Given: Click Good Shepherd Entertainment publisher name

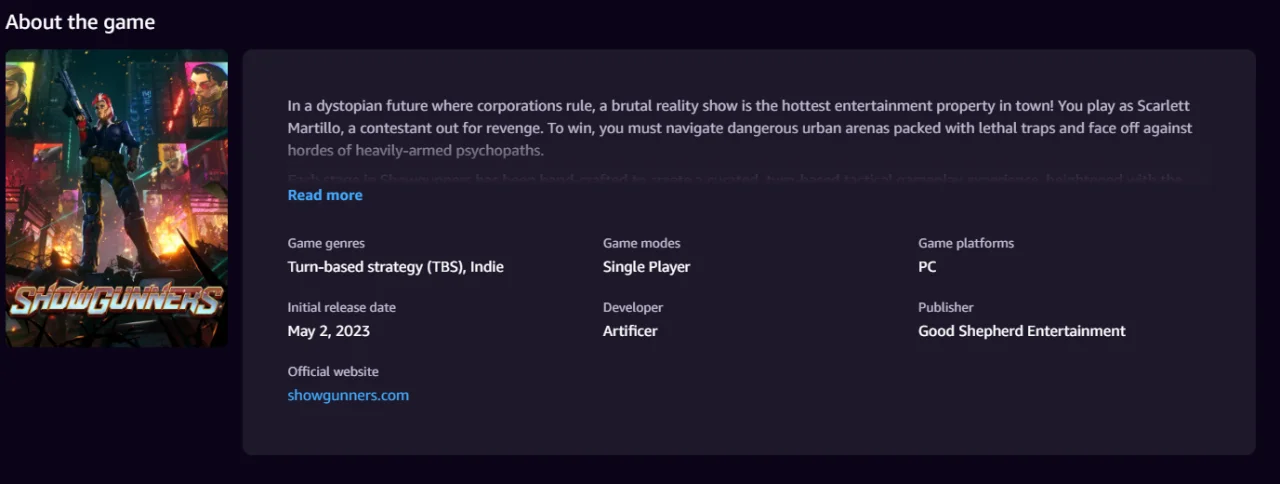Looking at the screenshot, I should [1022, 331].
